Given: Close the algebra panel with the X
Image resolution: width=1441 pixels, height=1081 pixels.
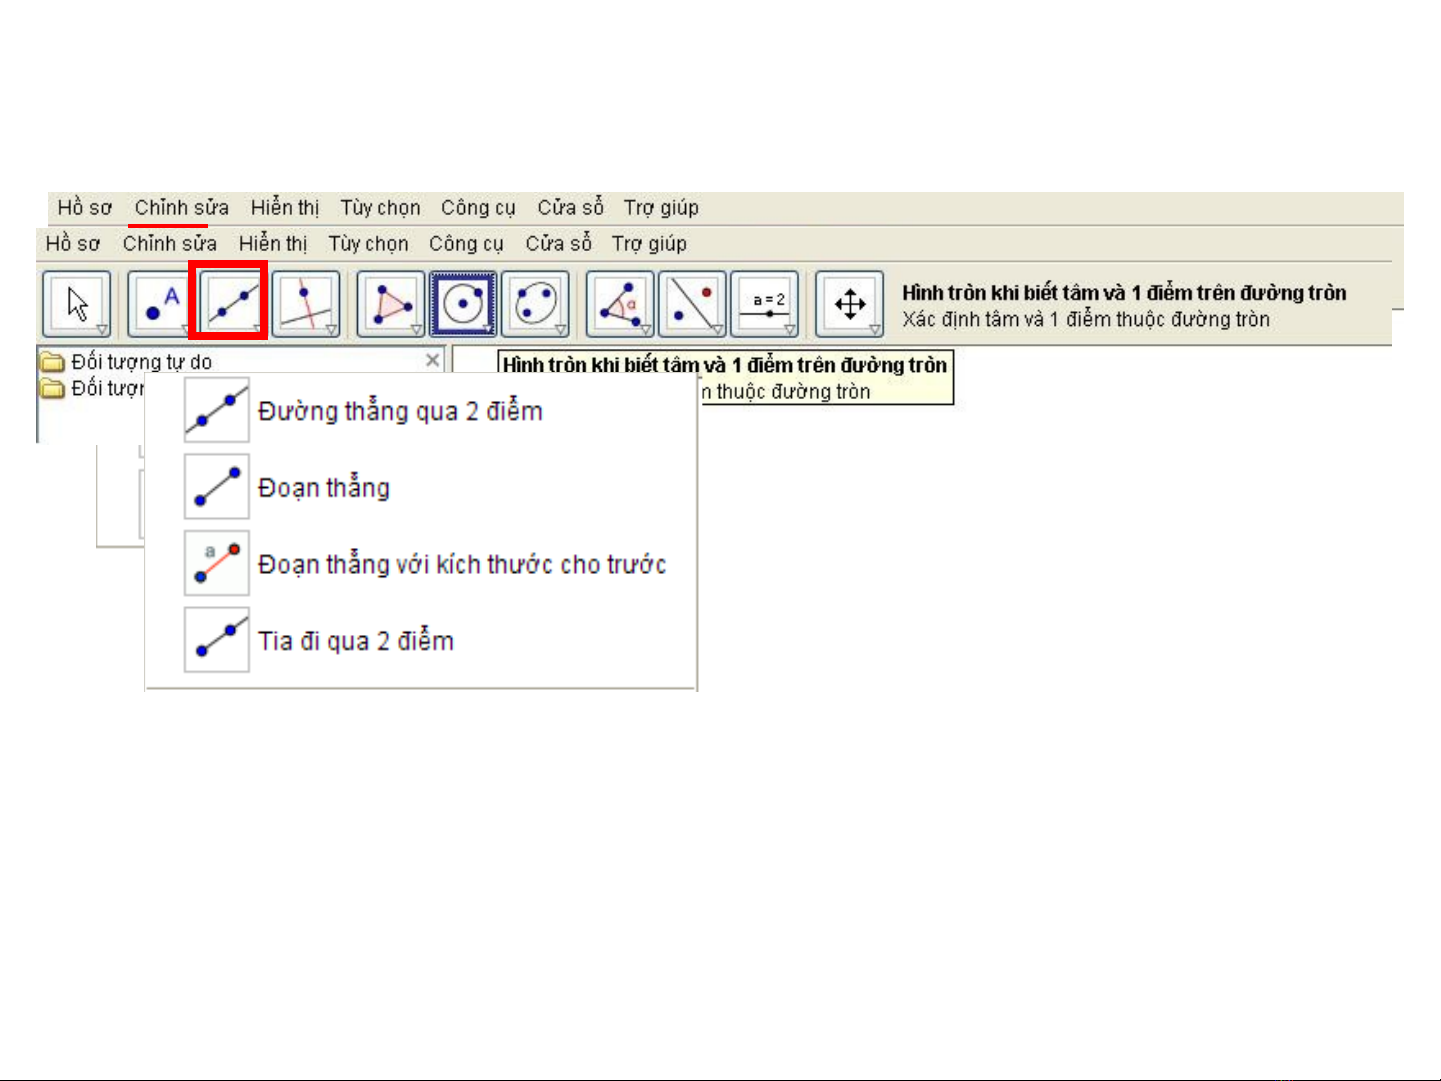Looking at the screenshot, I should [x=432, y=360].
